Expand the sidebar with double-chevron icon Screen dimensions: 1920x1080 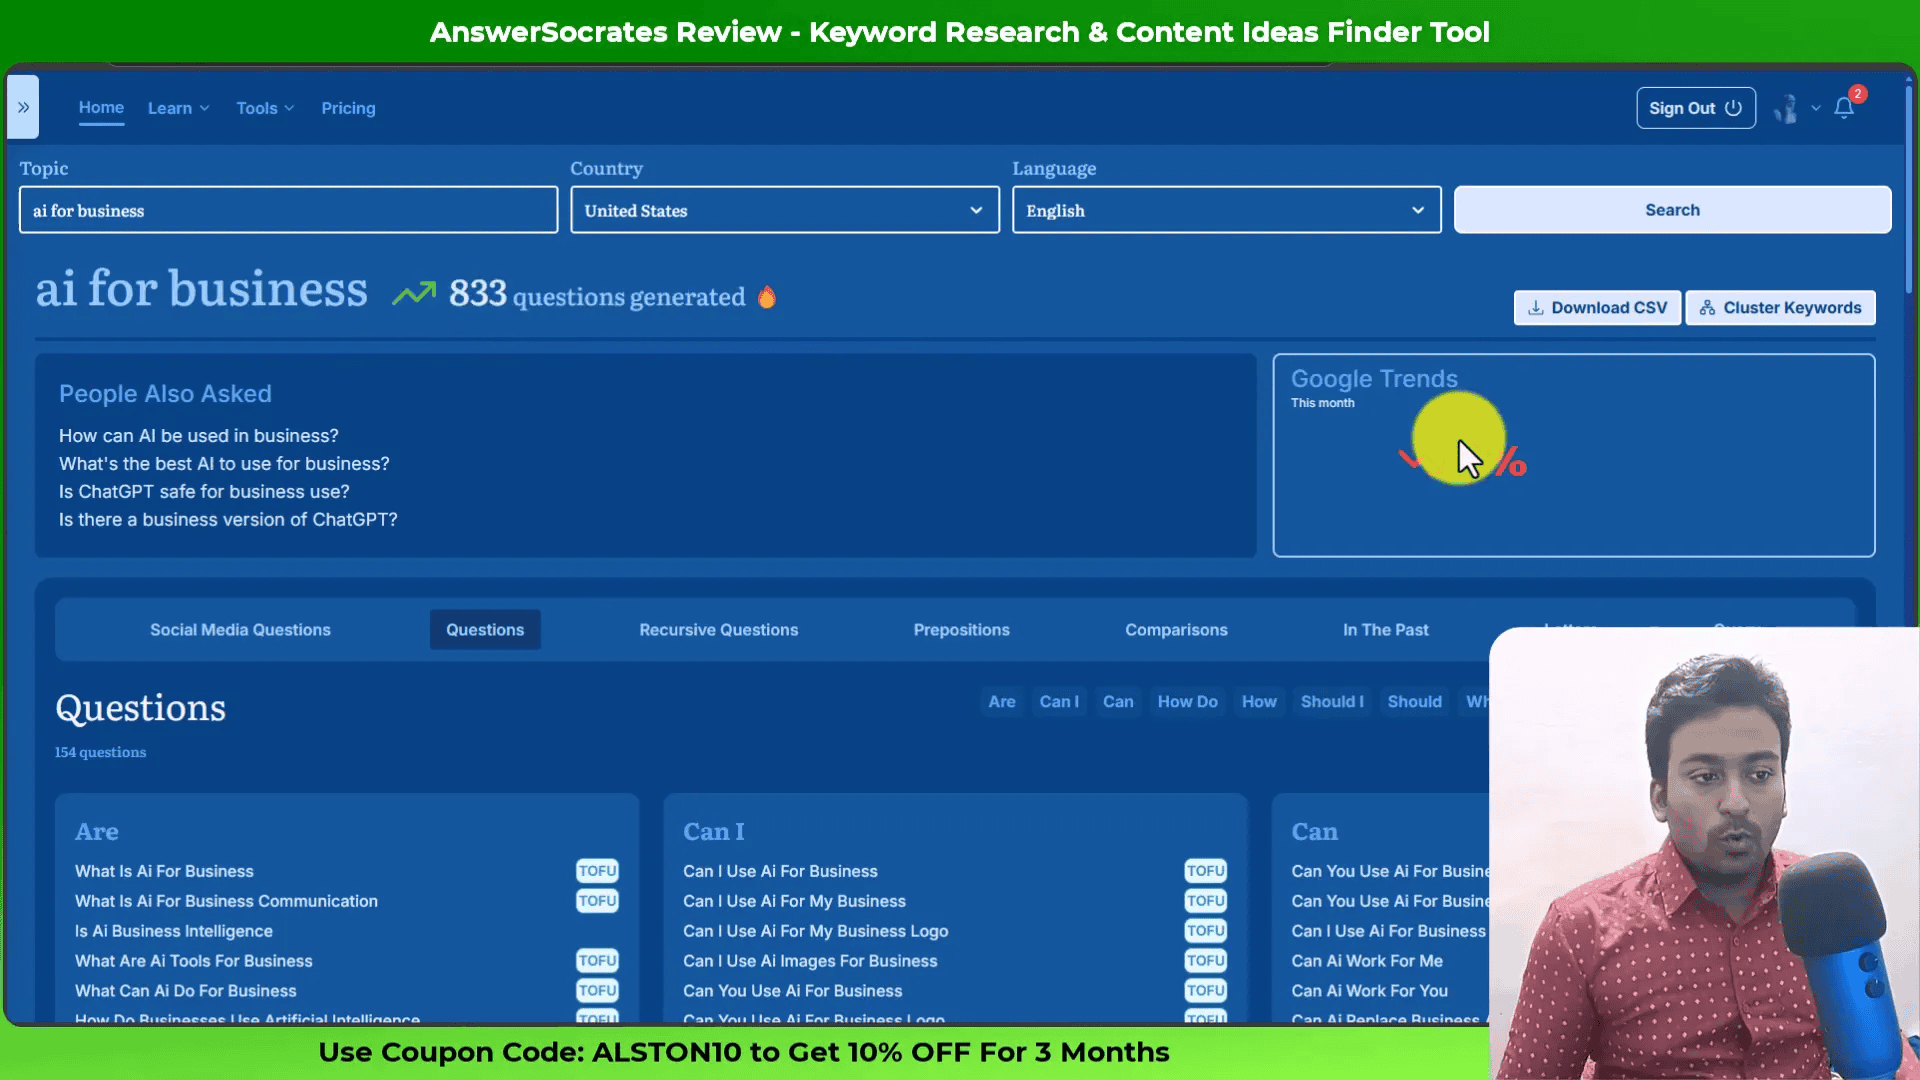pyautogui.click(x=23, y=107)
